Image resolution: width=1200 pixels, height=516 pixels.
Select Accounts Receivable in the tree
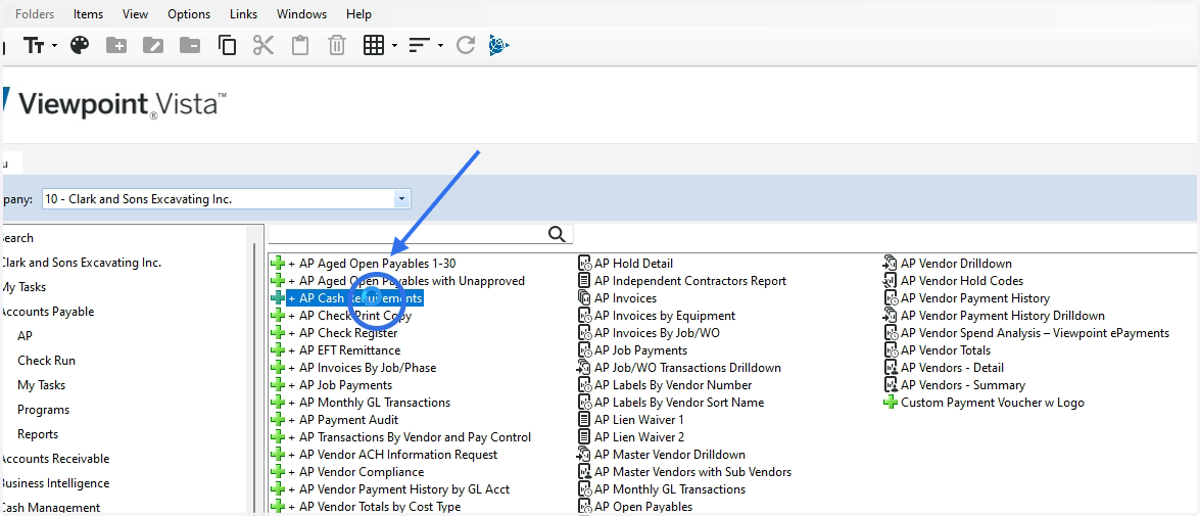tap(53, 459)
